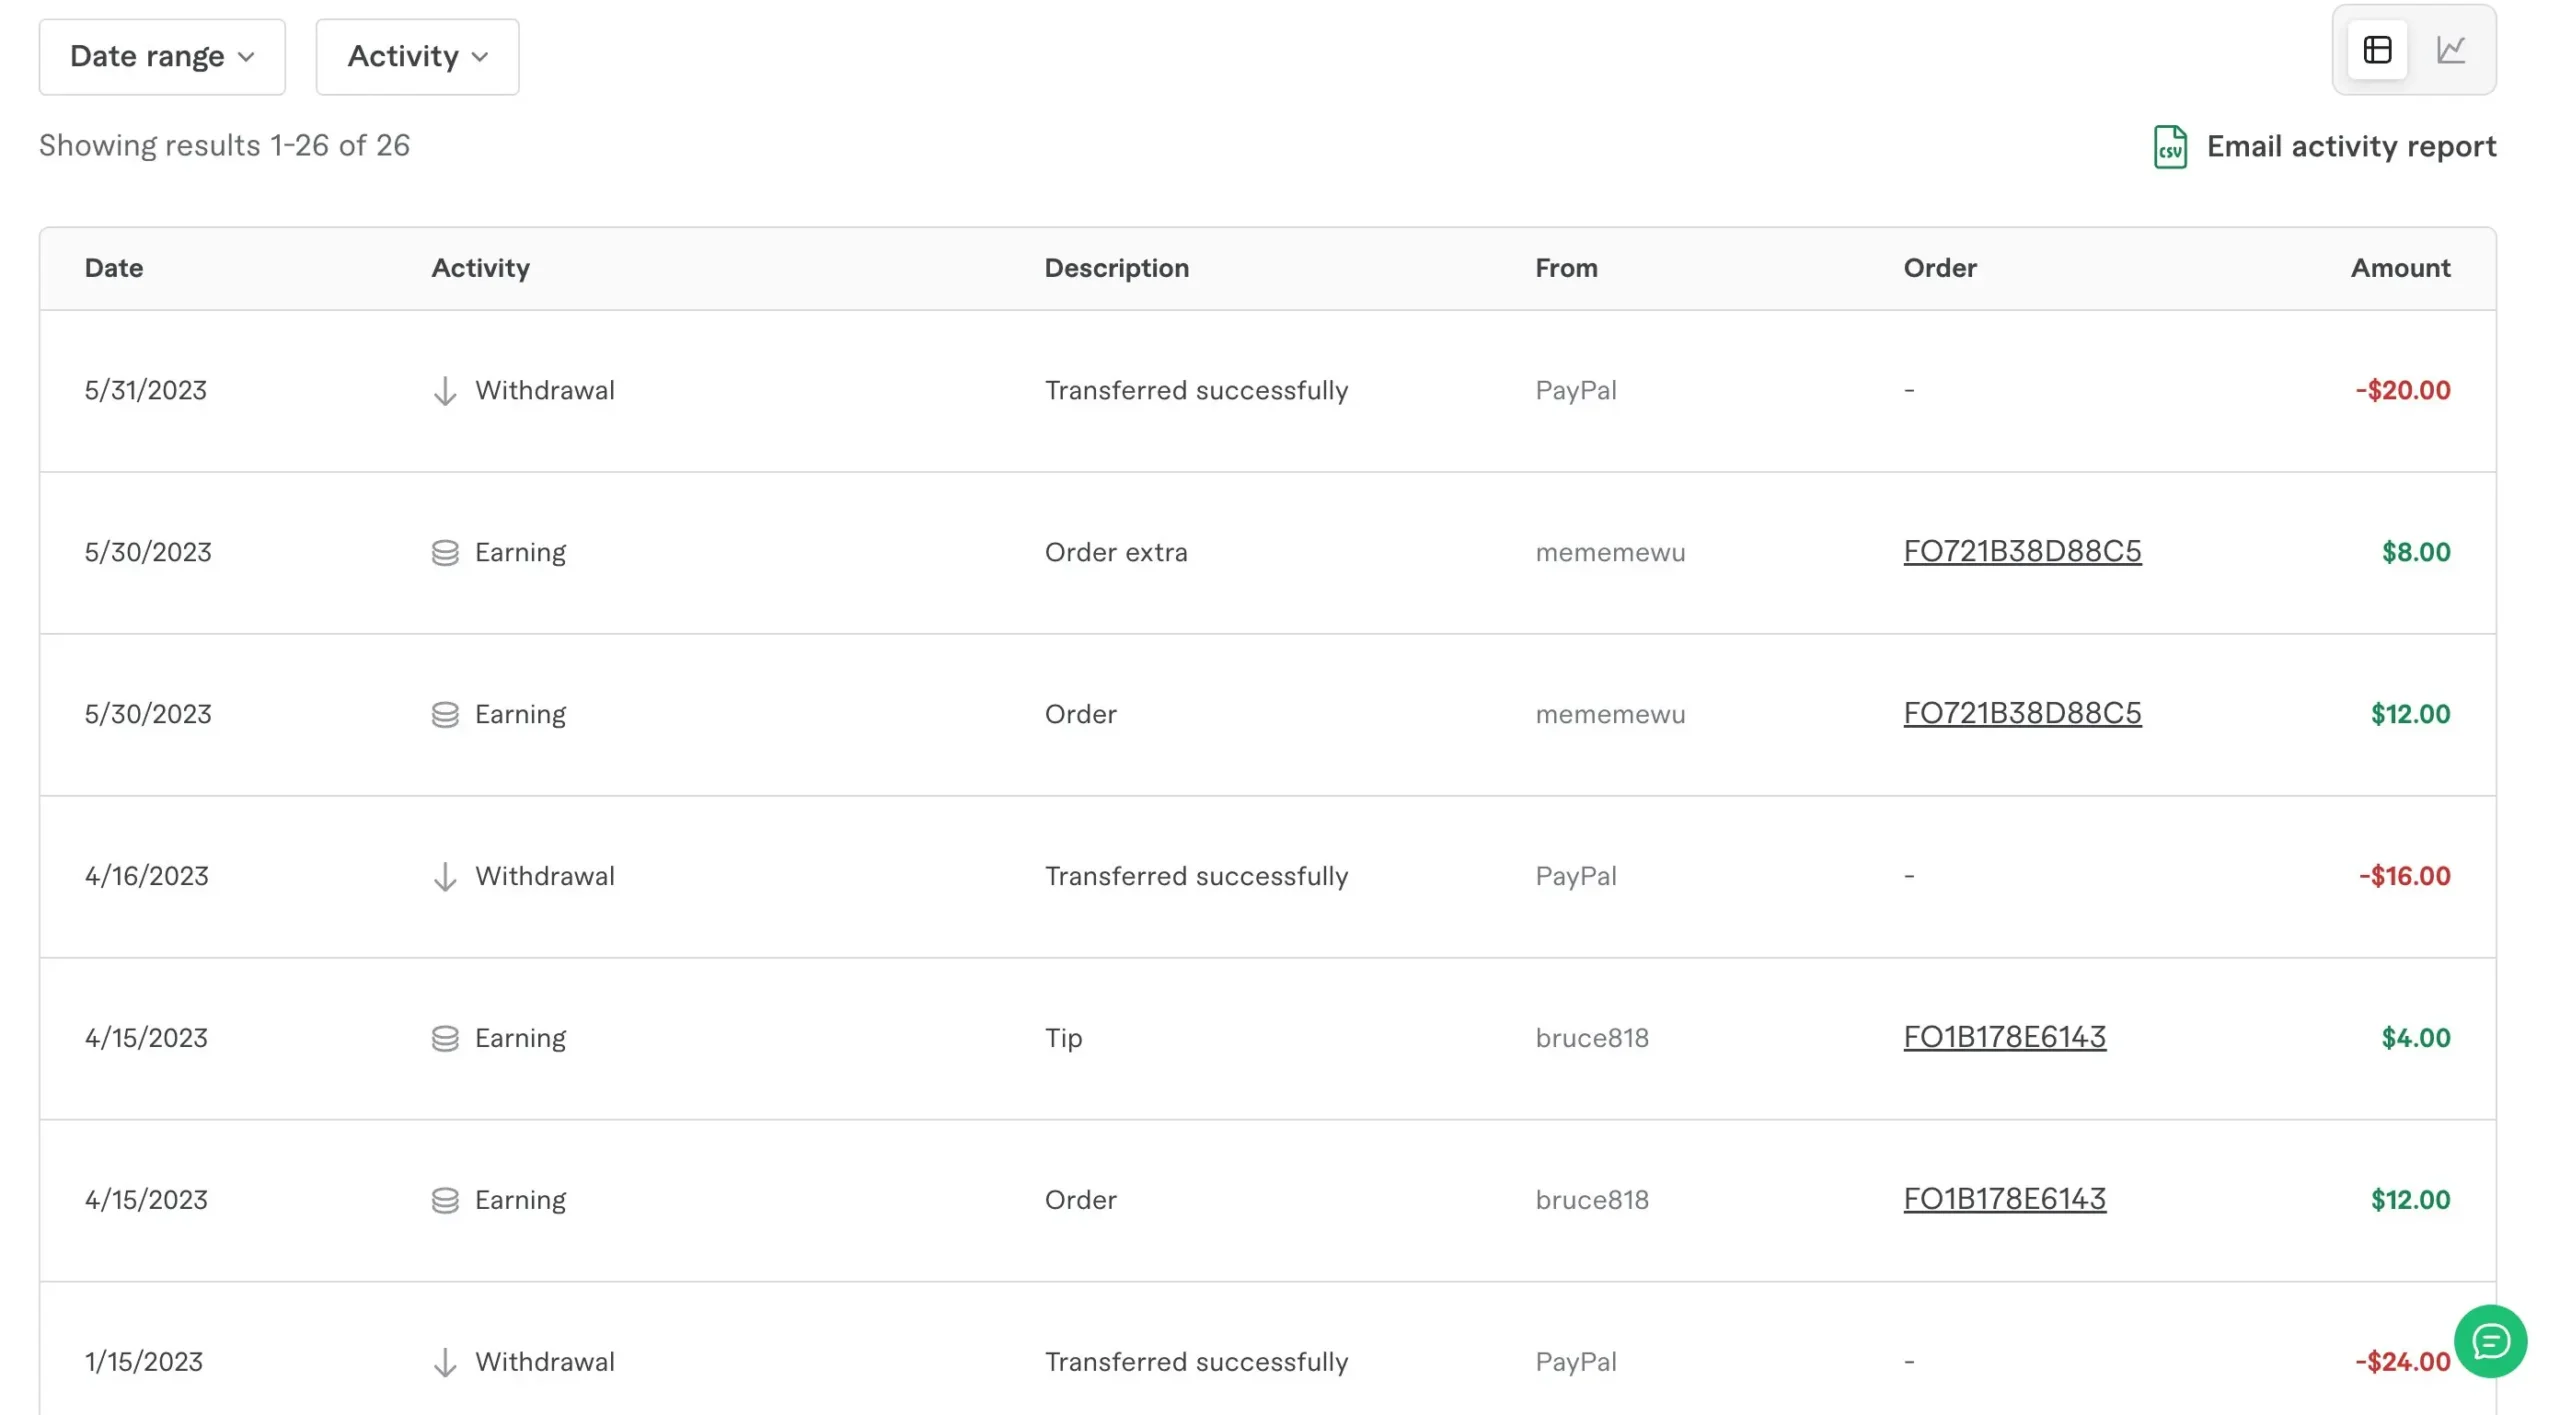Click the Order column header

point(1940,268)
